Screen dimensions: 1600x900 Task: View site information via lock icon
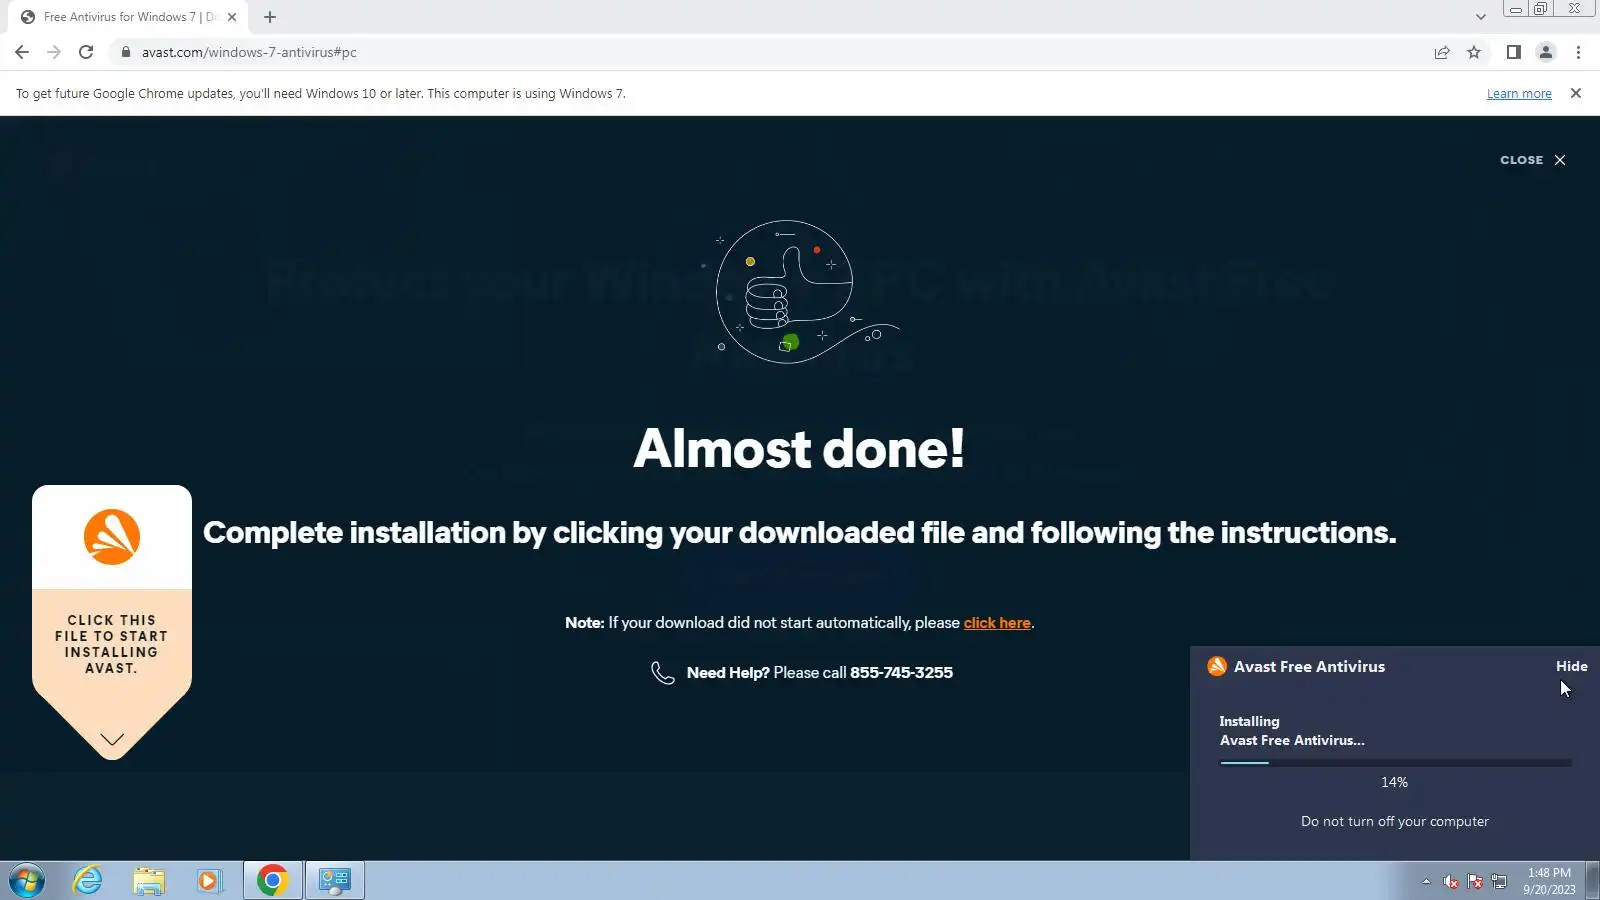(x=125, y=52)
